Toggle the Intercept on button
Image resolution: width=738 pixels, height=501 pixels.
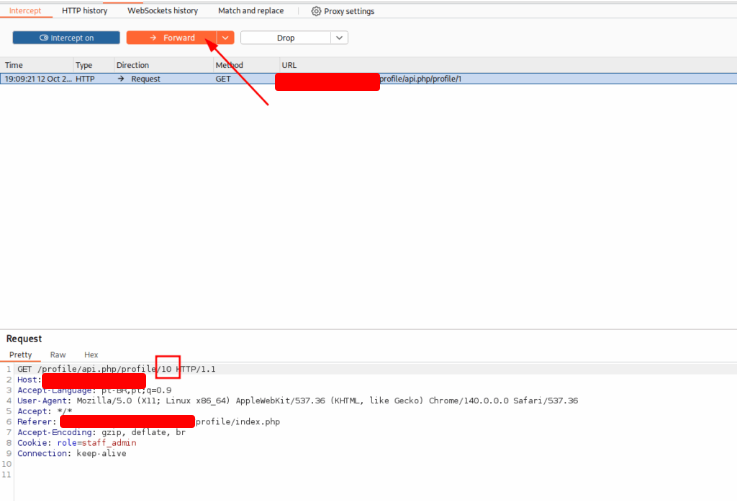click(65, 37)
